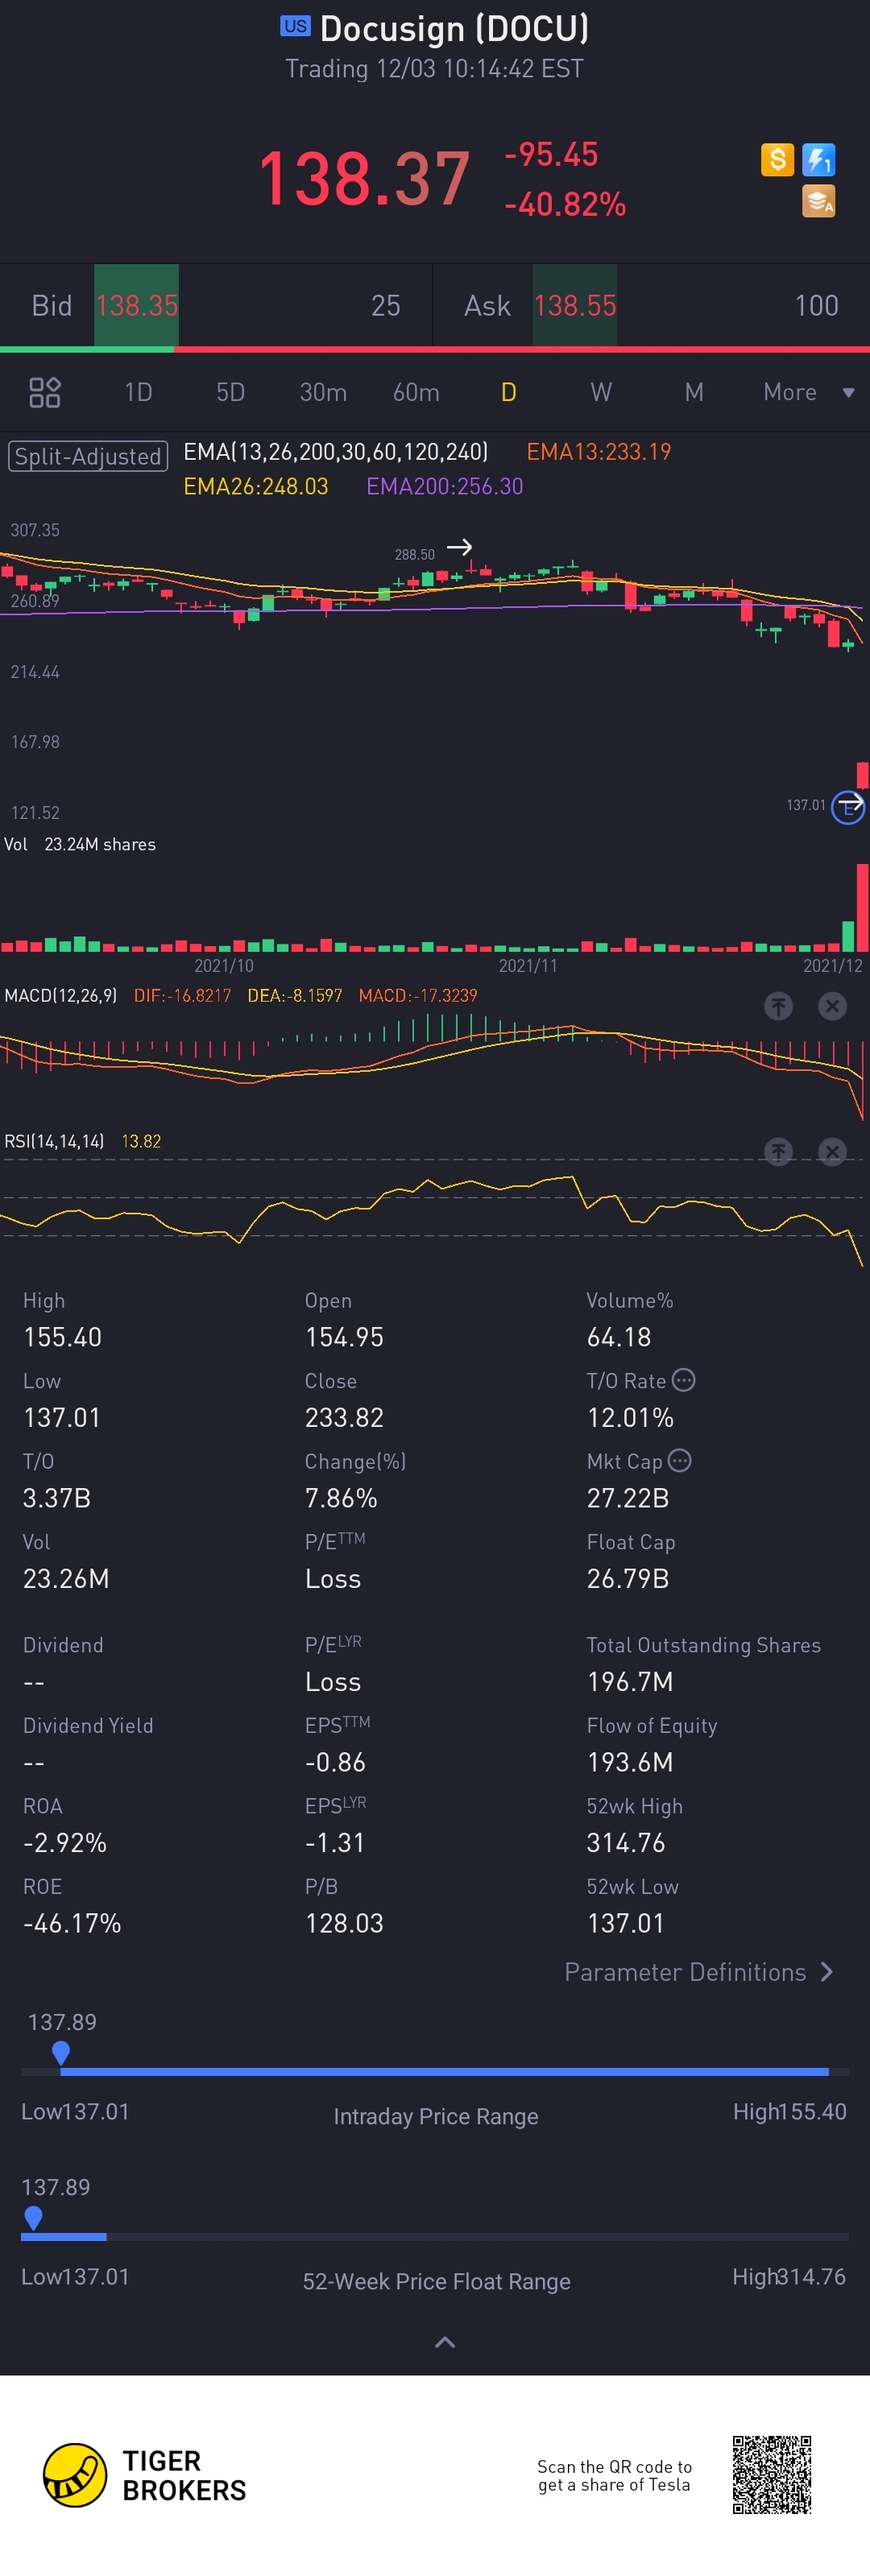This screenshot has width=870, height=2576.
Task: Tap the Docusign (DOCU) title
Action: (454, 29)
